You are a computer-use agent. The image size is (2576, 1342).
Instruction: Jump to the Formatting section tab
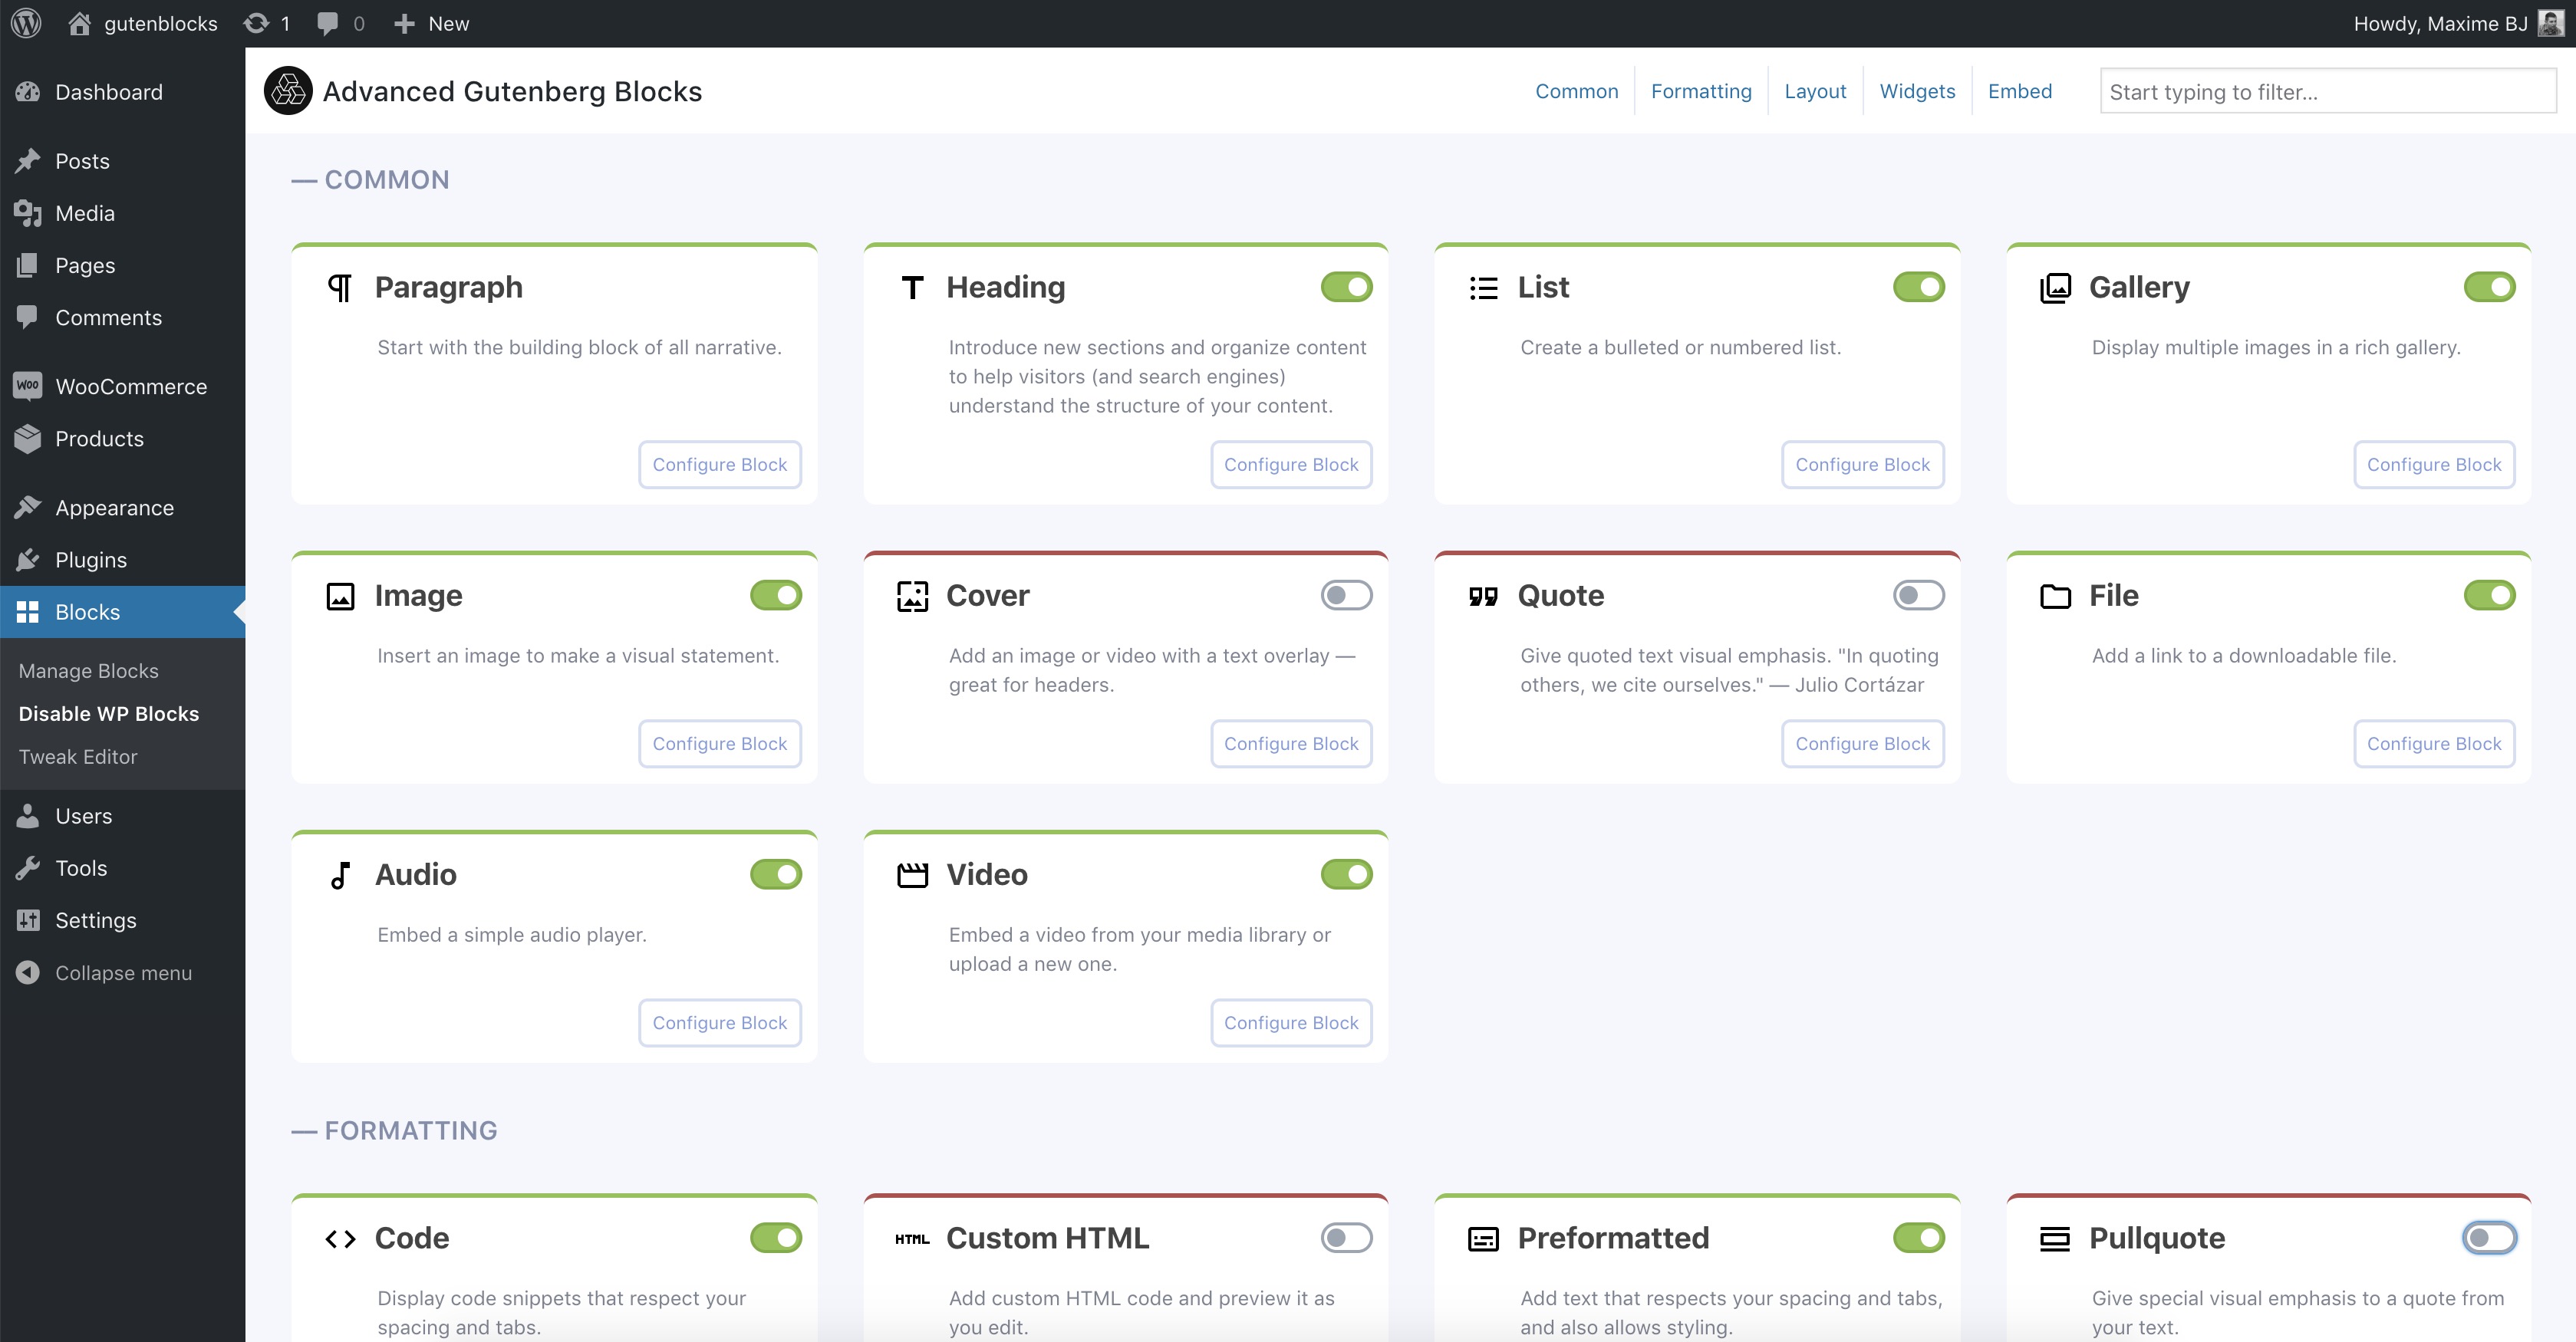[1701, 91]
